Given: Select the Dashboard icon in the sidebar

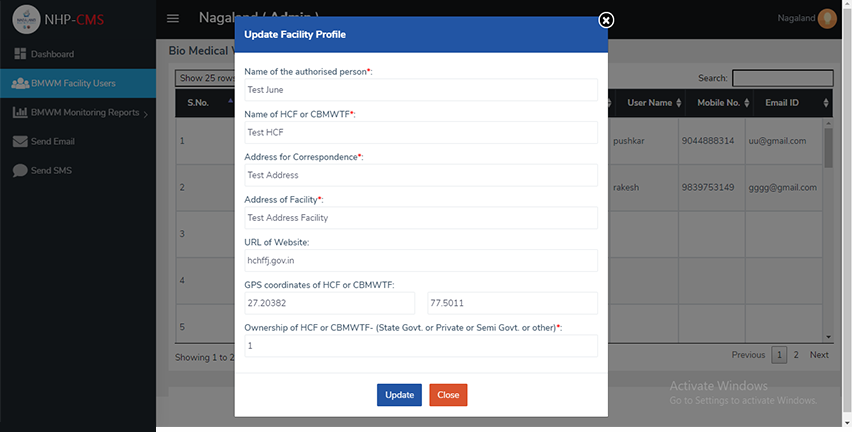Looking at the screenshot, I should [20, 53].
